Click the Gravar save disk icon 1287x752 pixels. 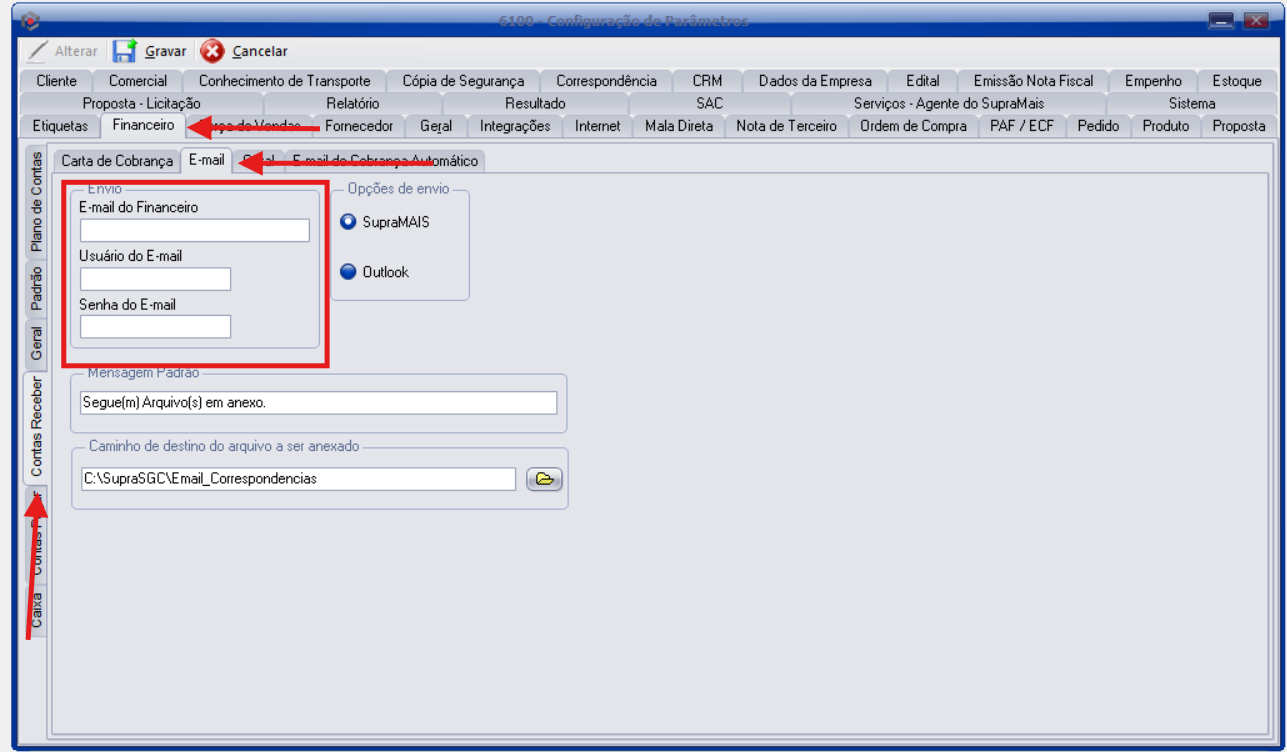125,51
